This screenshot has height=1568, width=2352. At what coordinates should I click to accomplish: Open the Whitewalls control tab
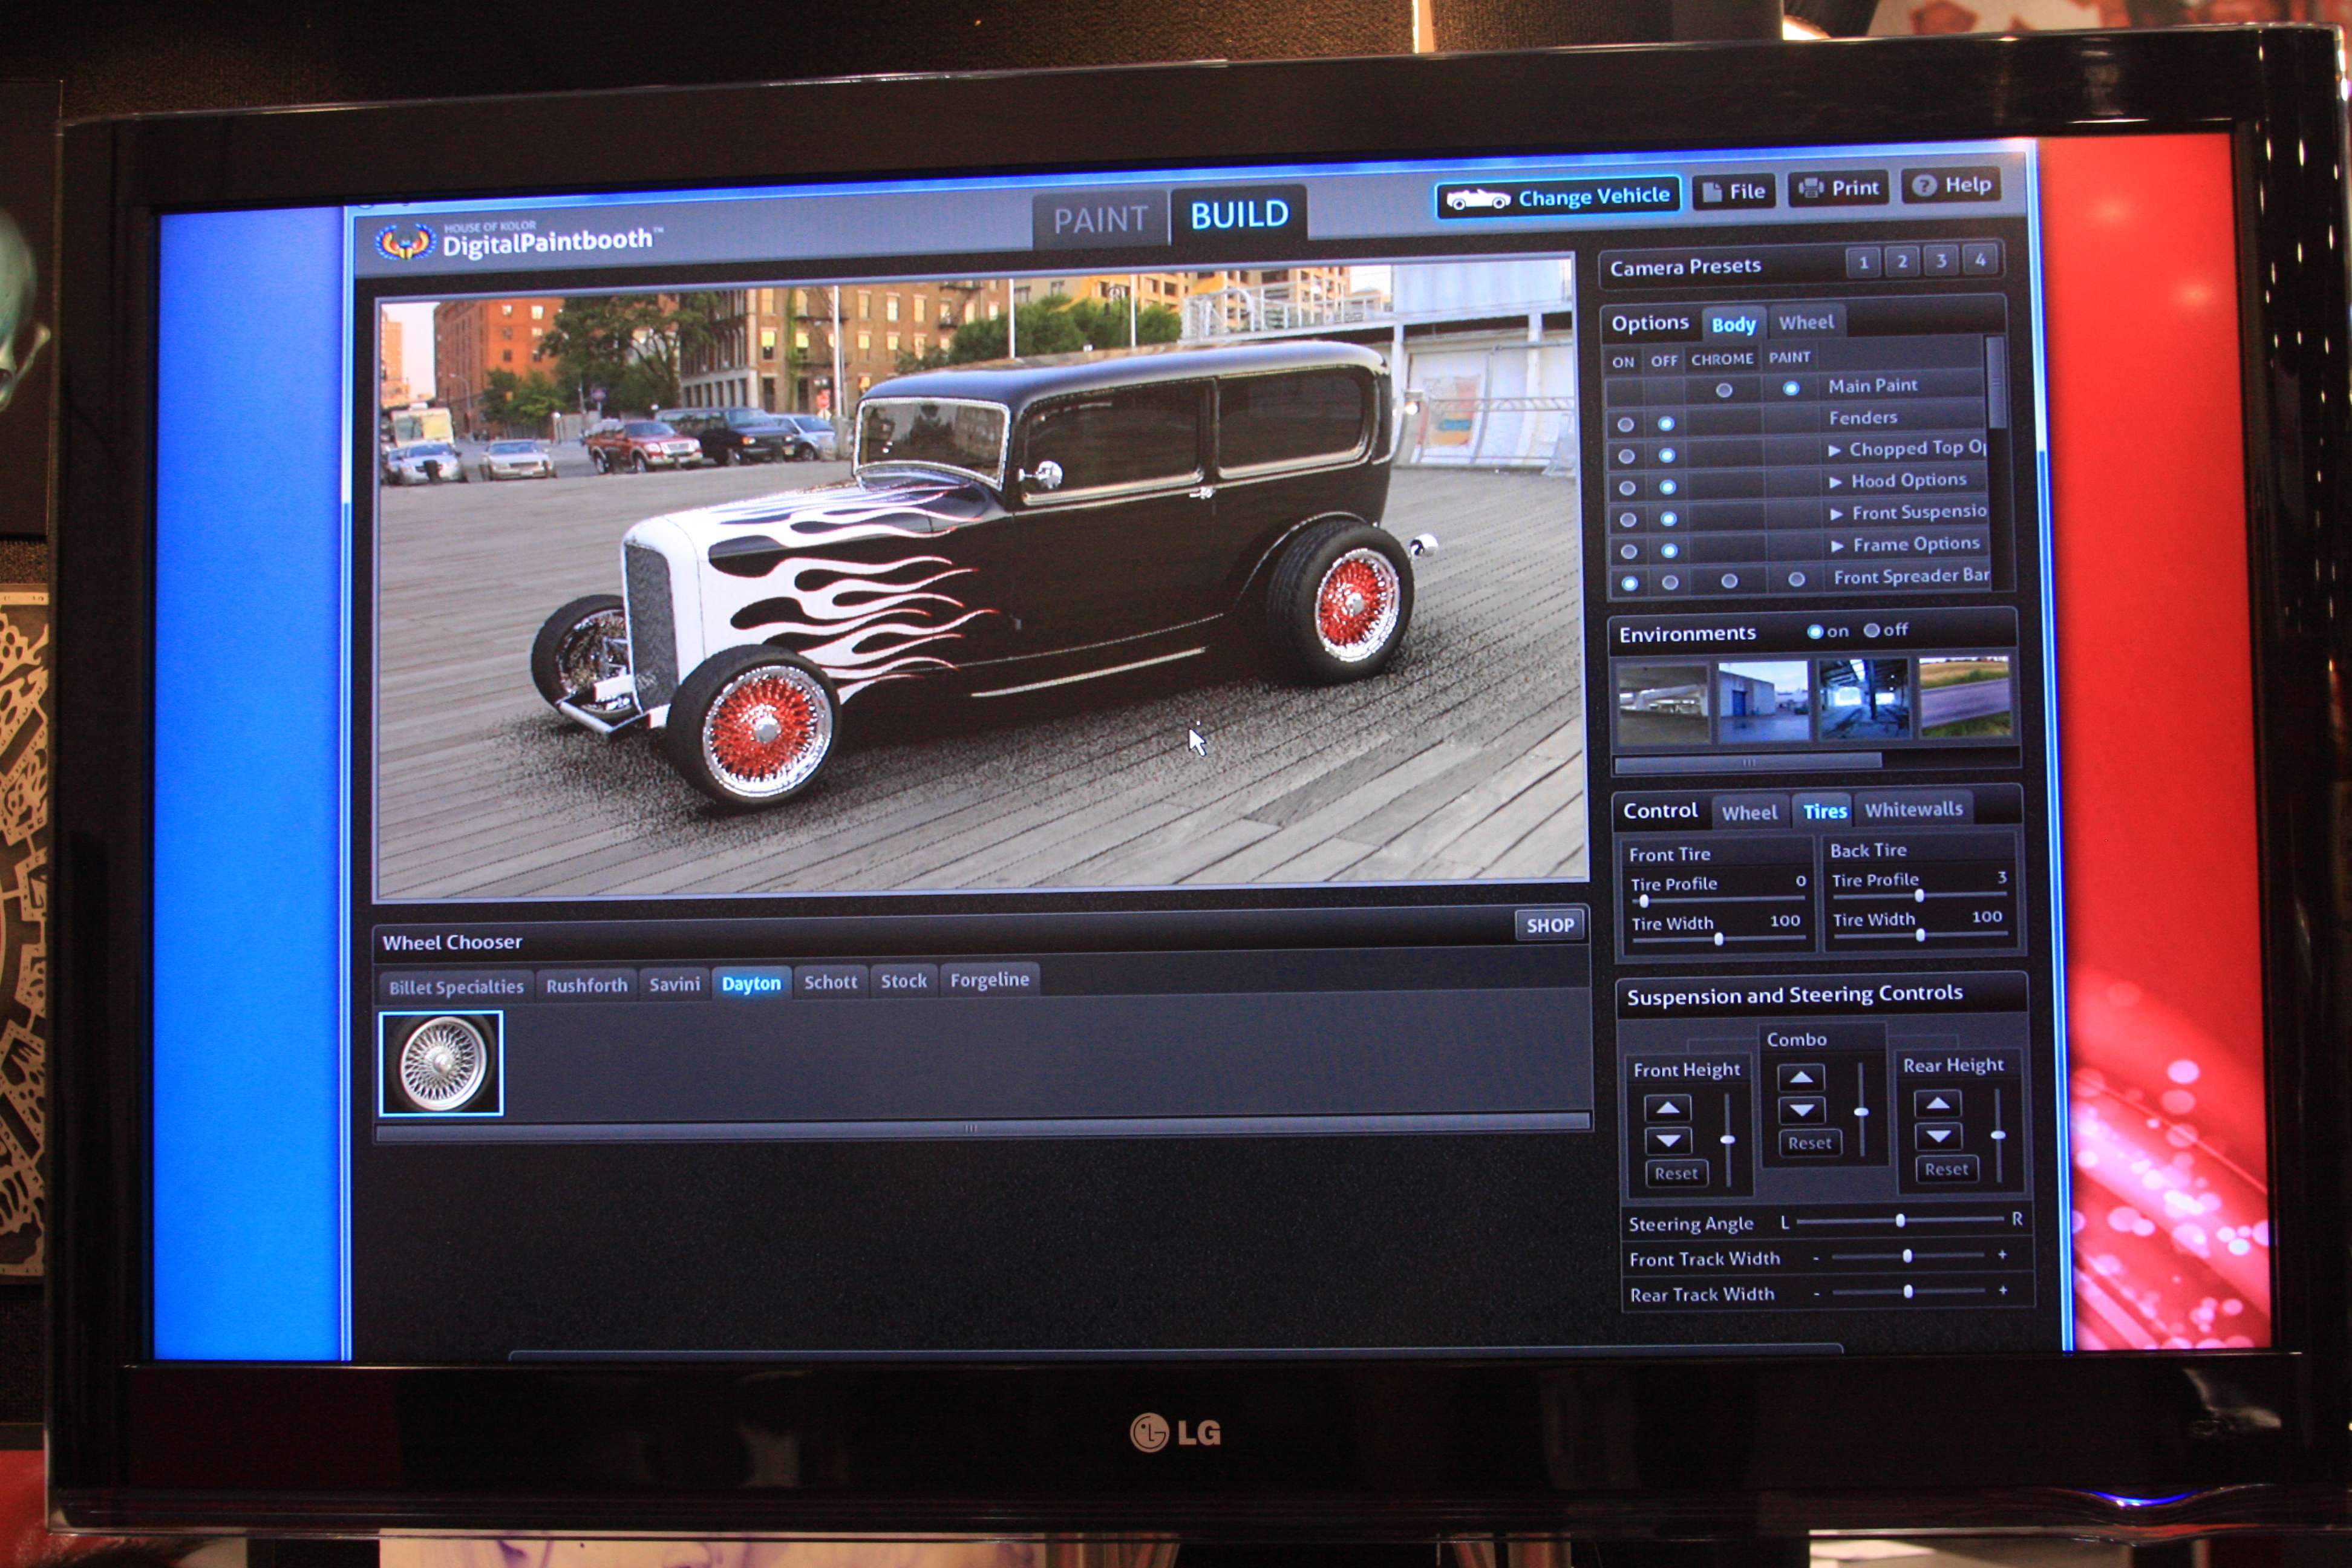(x=1913, y=809)
